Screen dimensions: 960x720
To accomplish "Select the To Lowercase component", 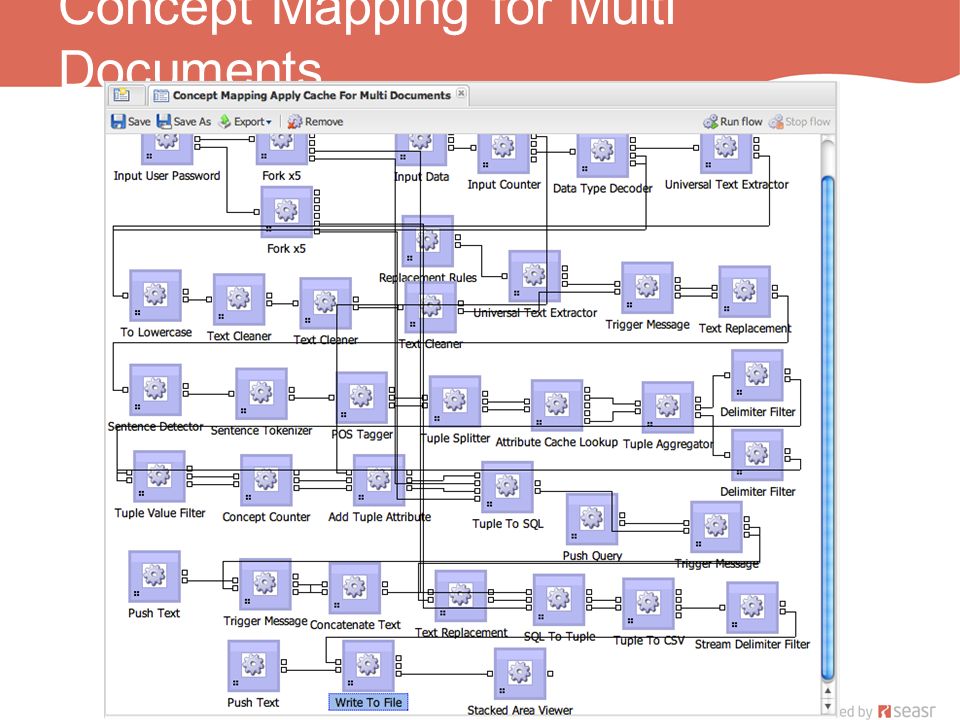I will pos(156,295).
